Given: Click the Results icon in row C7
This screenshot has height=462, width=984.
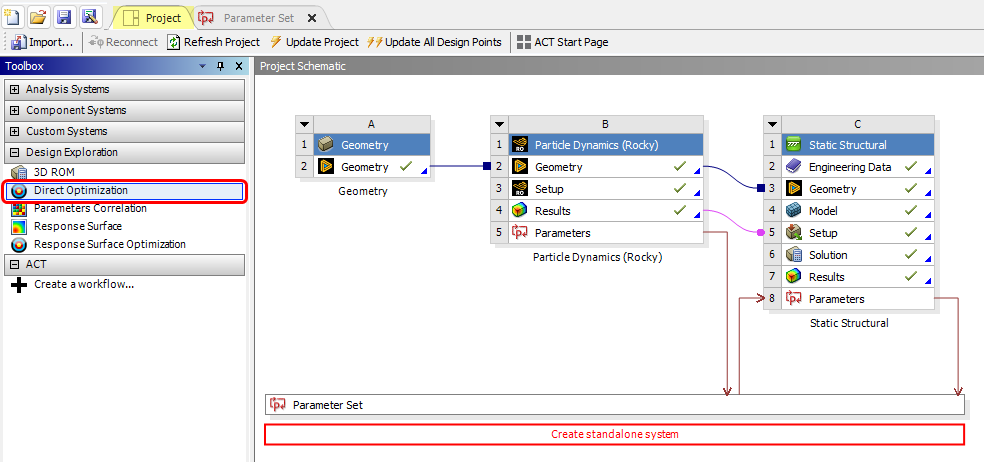Looking at the screenshot, I should click(794, 277).
